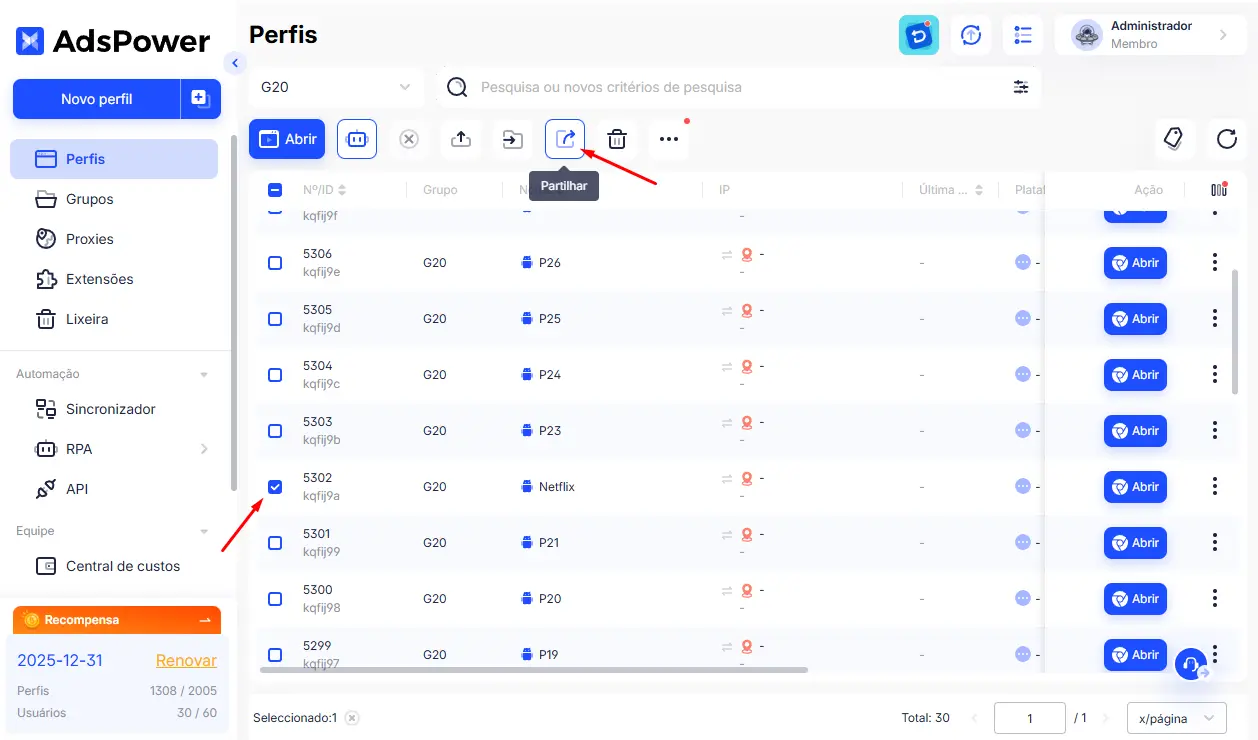Screen dimensions: 1258x740
Task: Click Abrir for the P25 profile row
Action: point(1135,319)
